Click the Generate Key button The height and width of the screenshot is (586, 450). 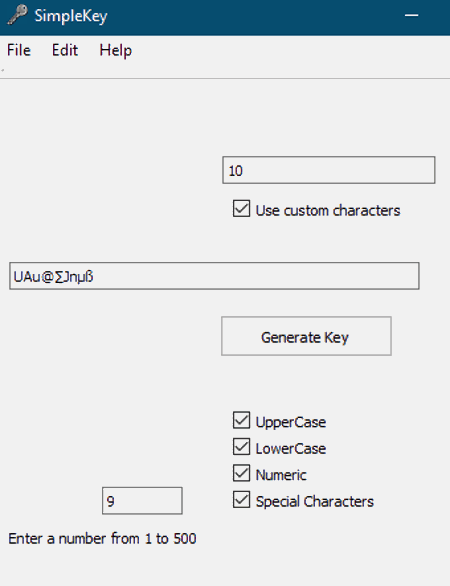pos(306,336)
